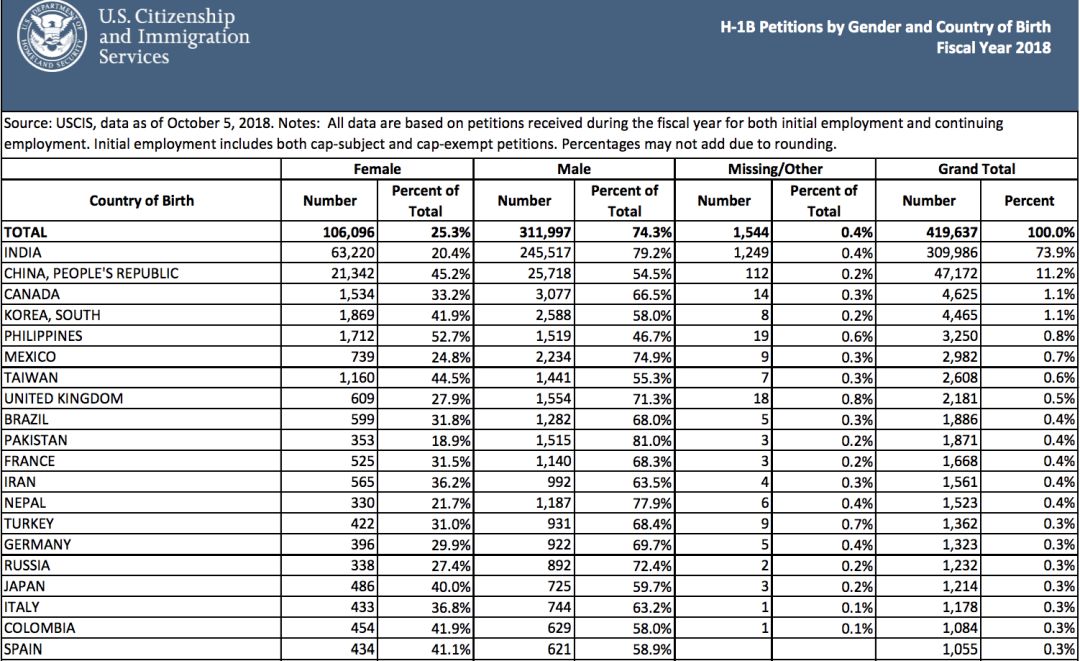The height and width of the screenshot is (661, 1080).
Task: Click India's grand percent 73.9%
Action: tap(1055, 253)
